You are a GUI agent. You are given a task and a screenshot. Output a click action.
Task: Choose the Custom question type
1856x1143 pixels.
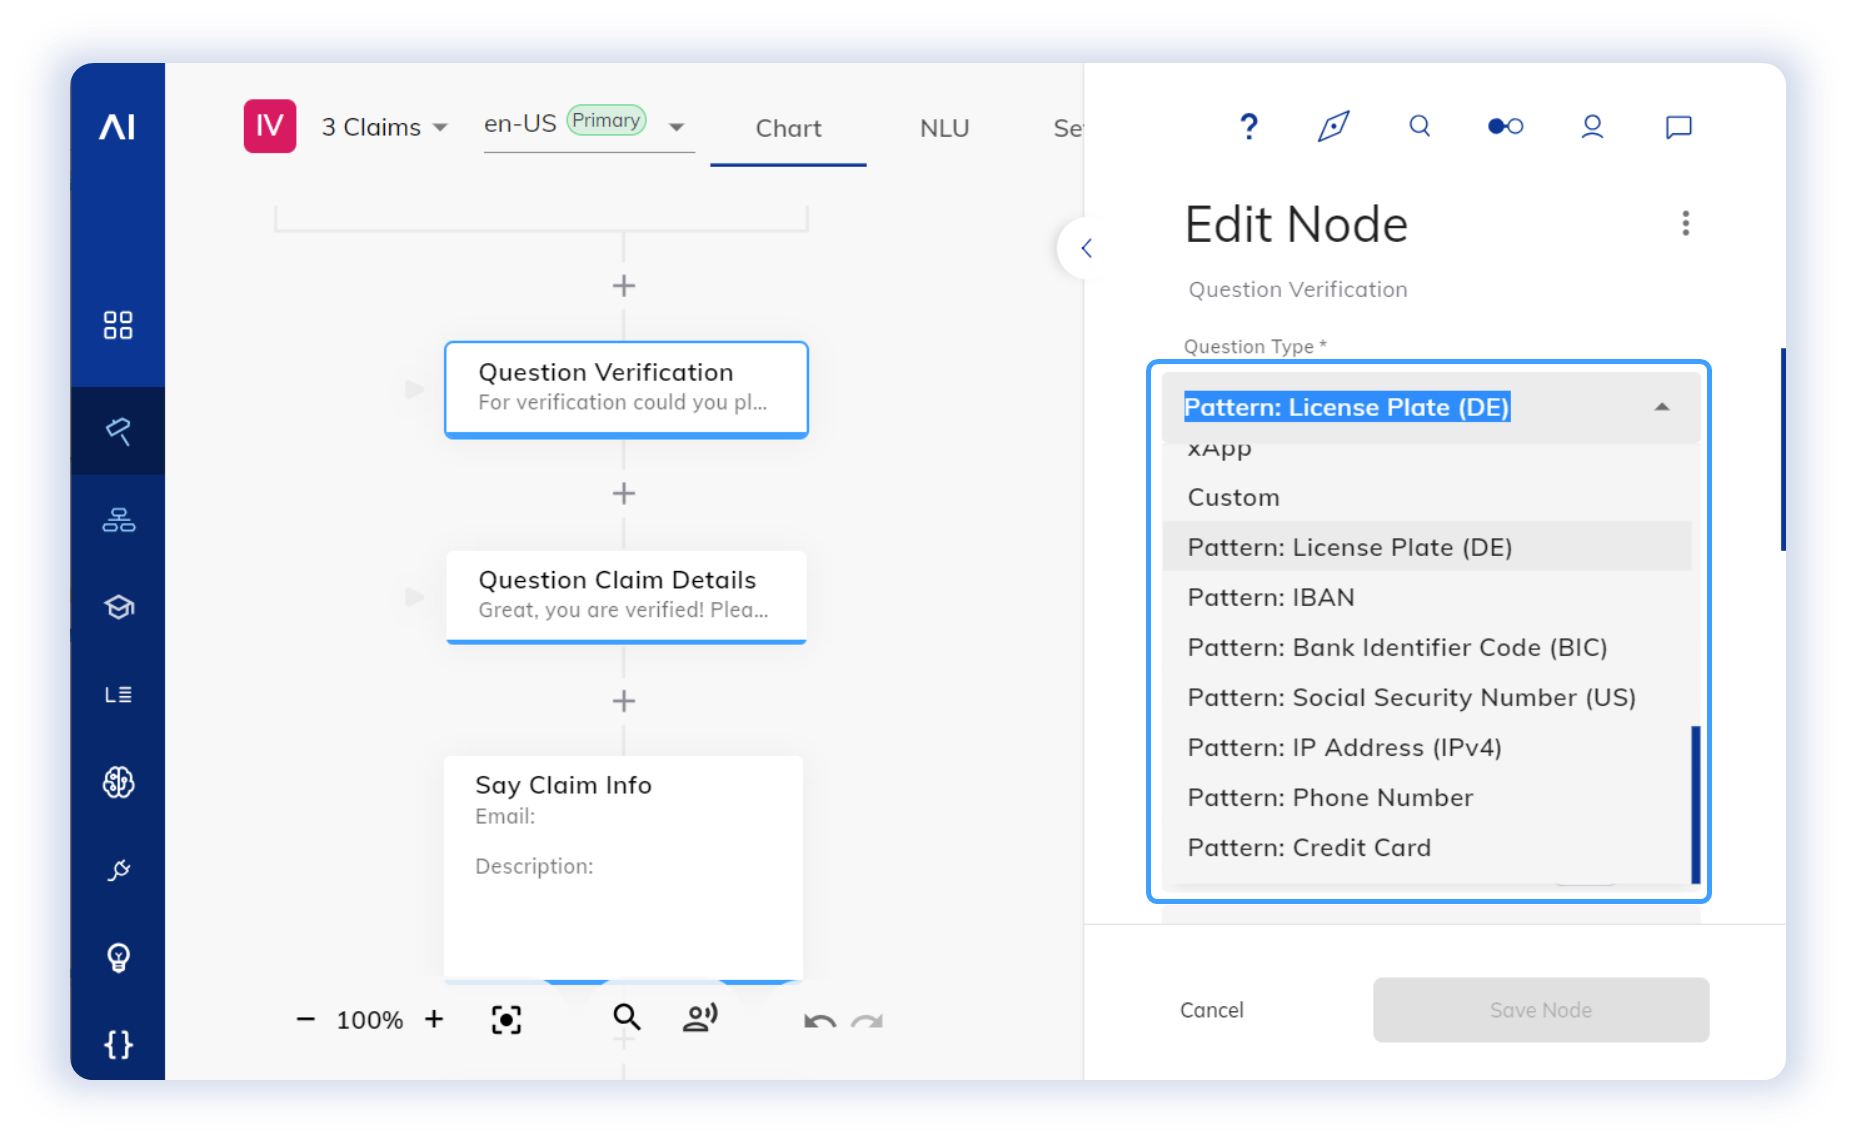[x=1426, y=497]
